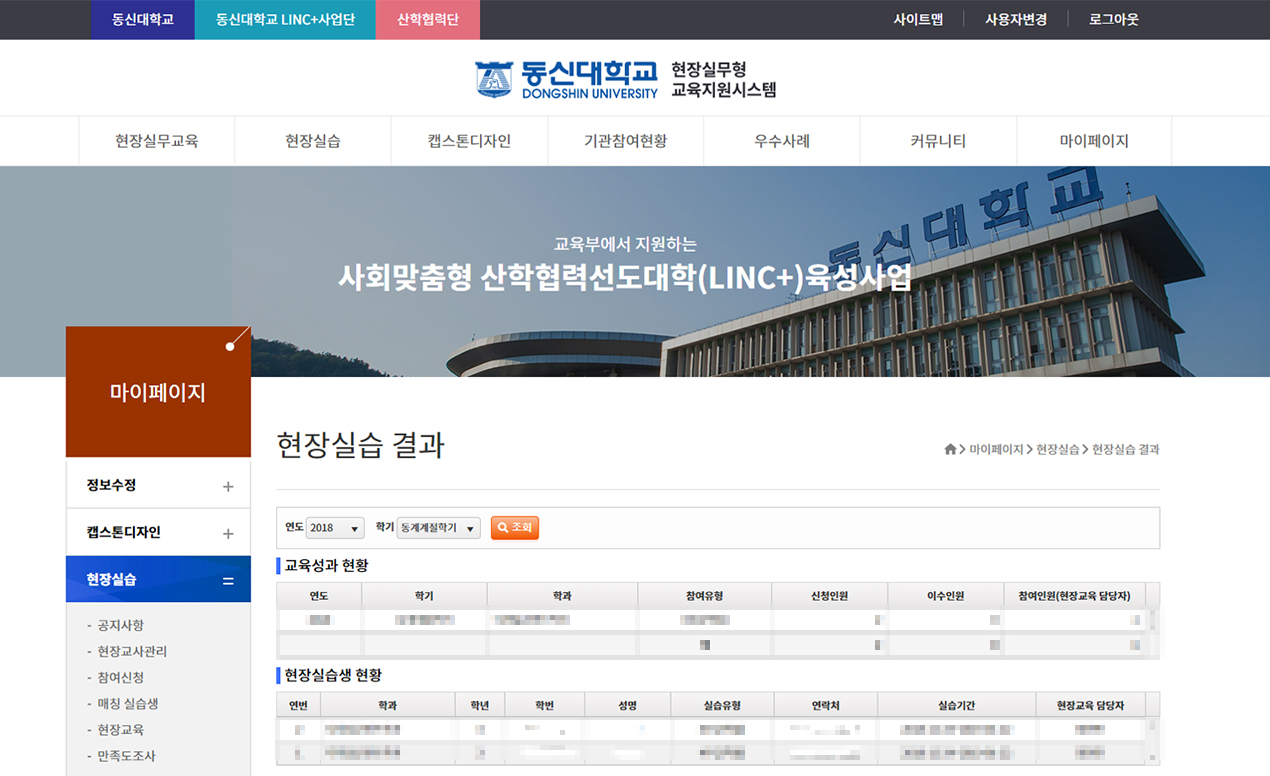Click the LINC+ 육성사업 banner headline

(x=625, y=276)
